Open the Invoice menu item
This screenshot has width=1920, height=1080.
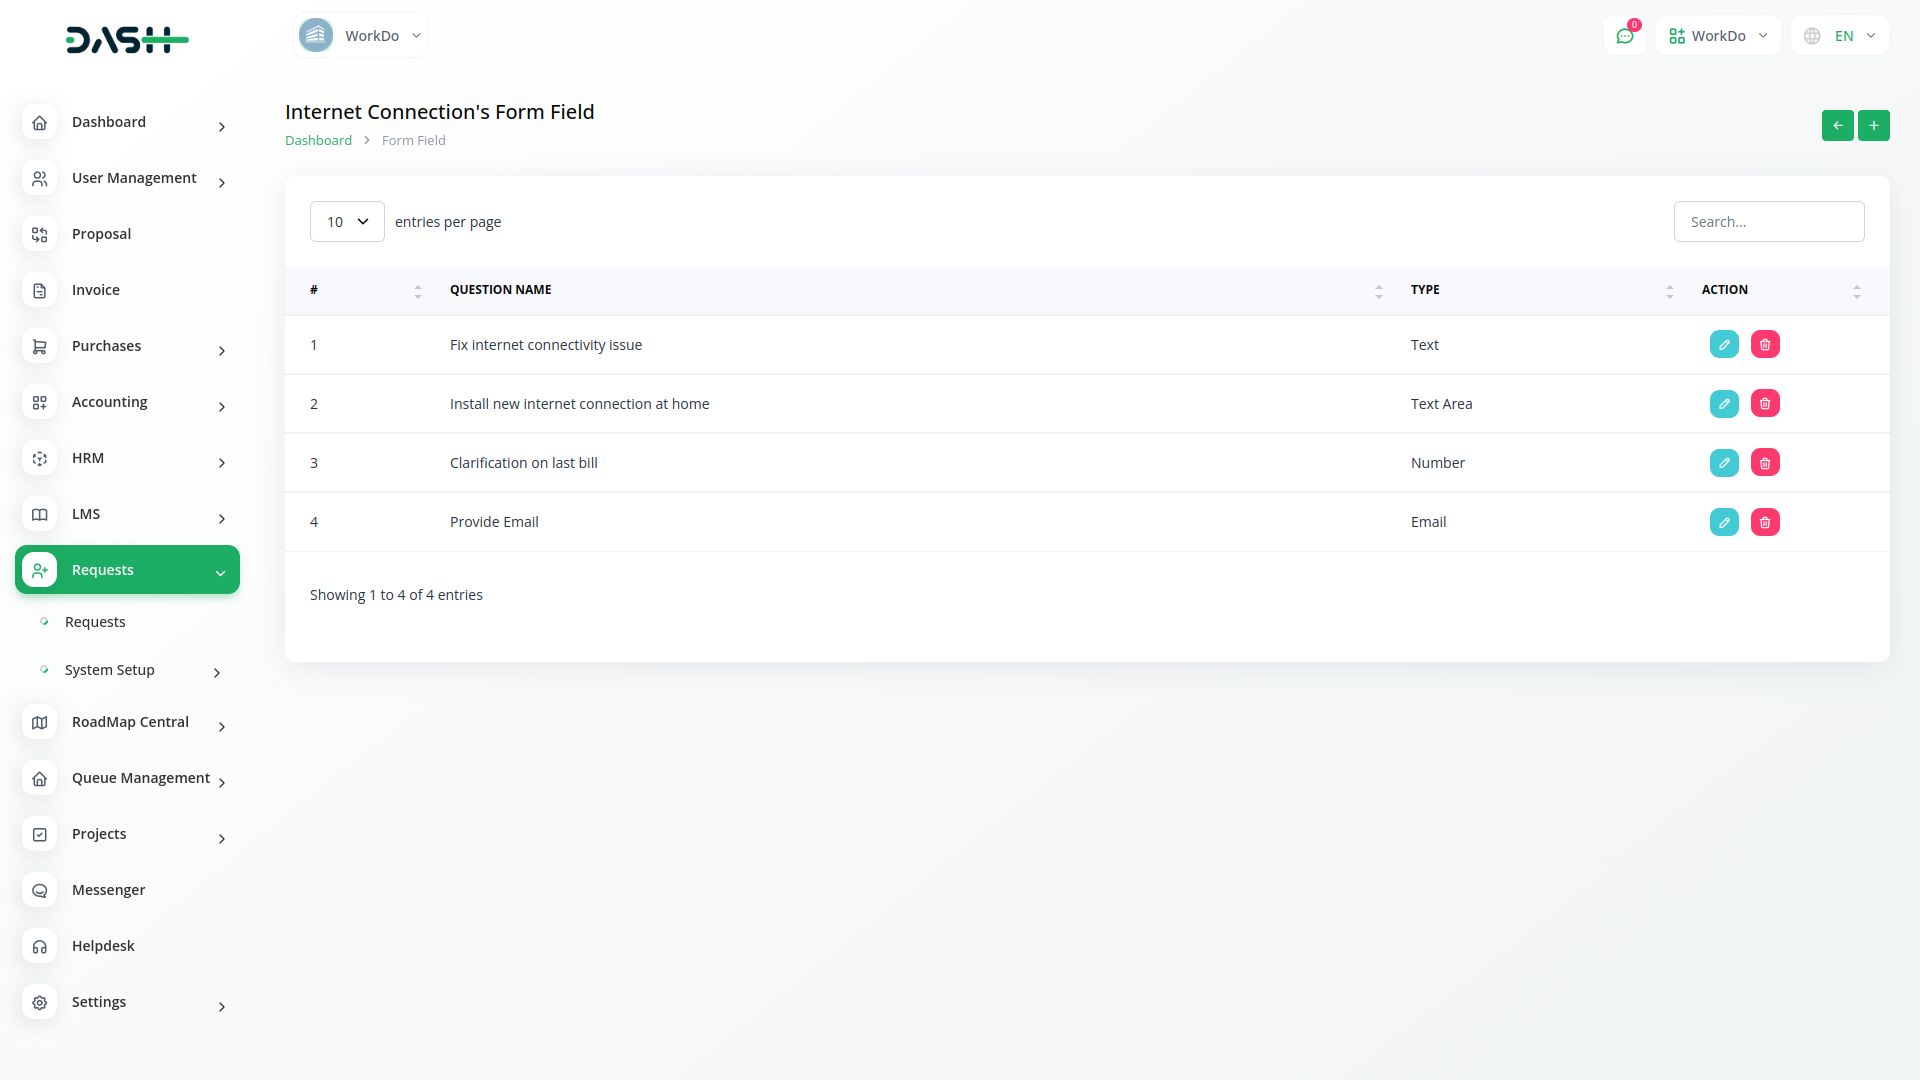tap(96, 290)
